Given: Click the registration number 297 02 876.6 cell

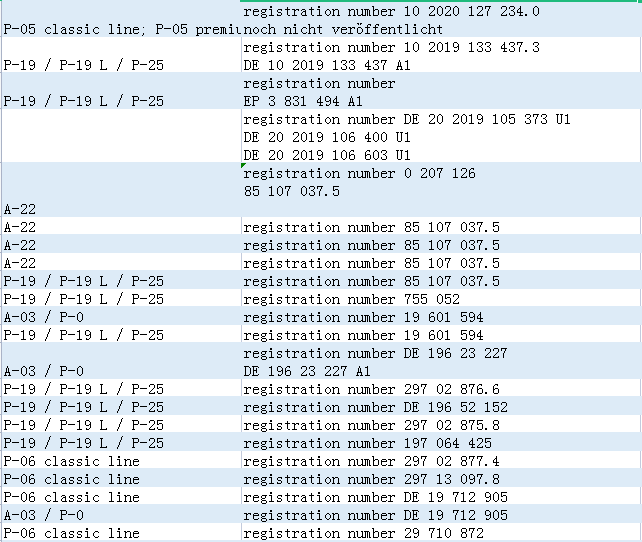Looking at the screenshot, I should [x=440, y=389].
